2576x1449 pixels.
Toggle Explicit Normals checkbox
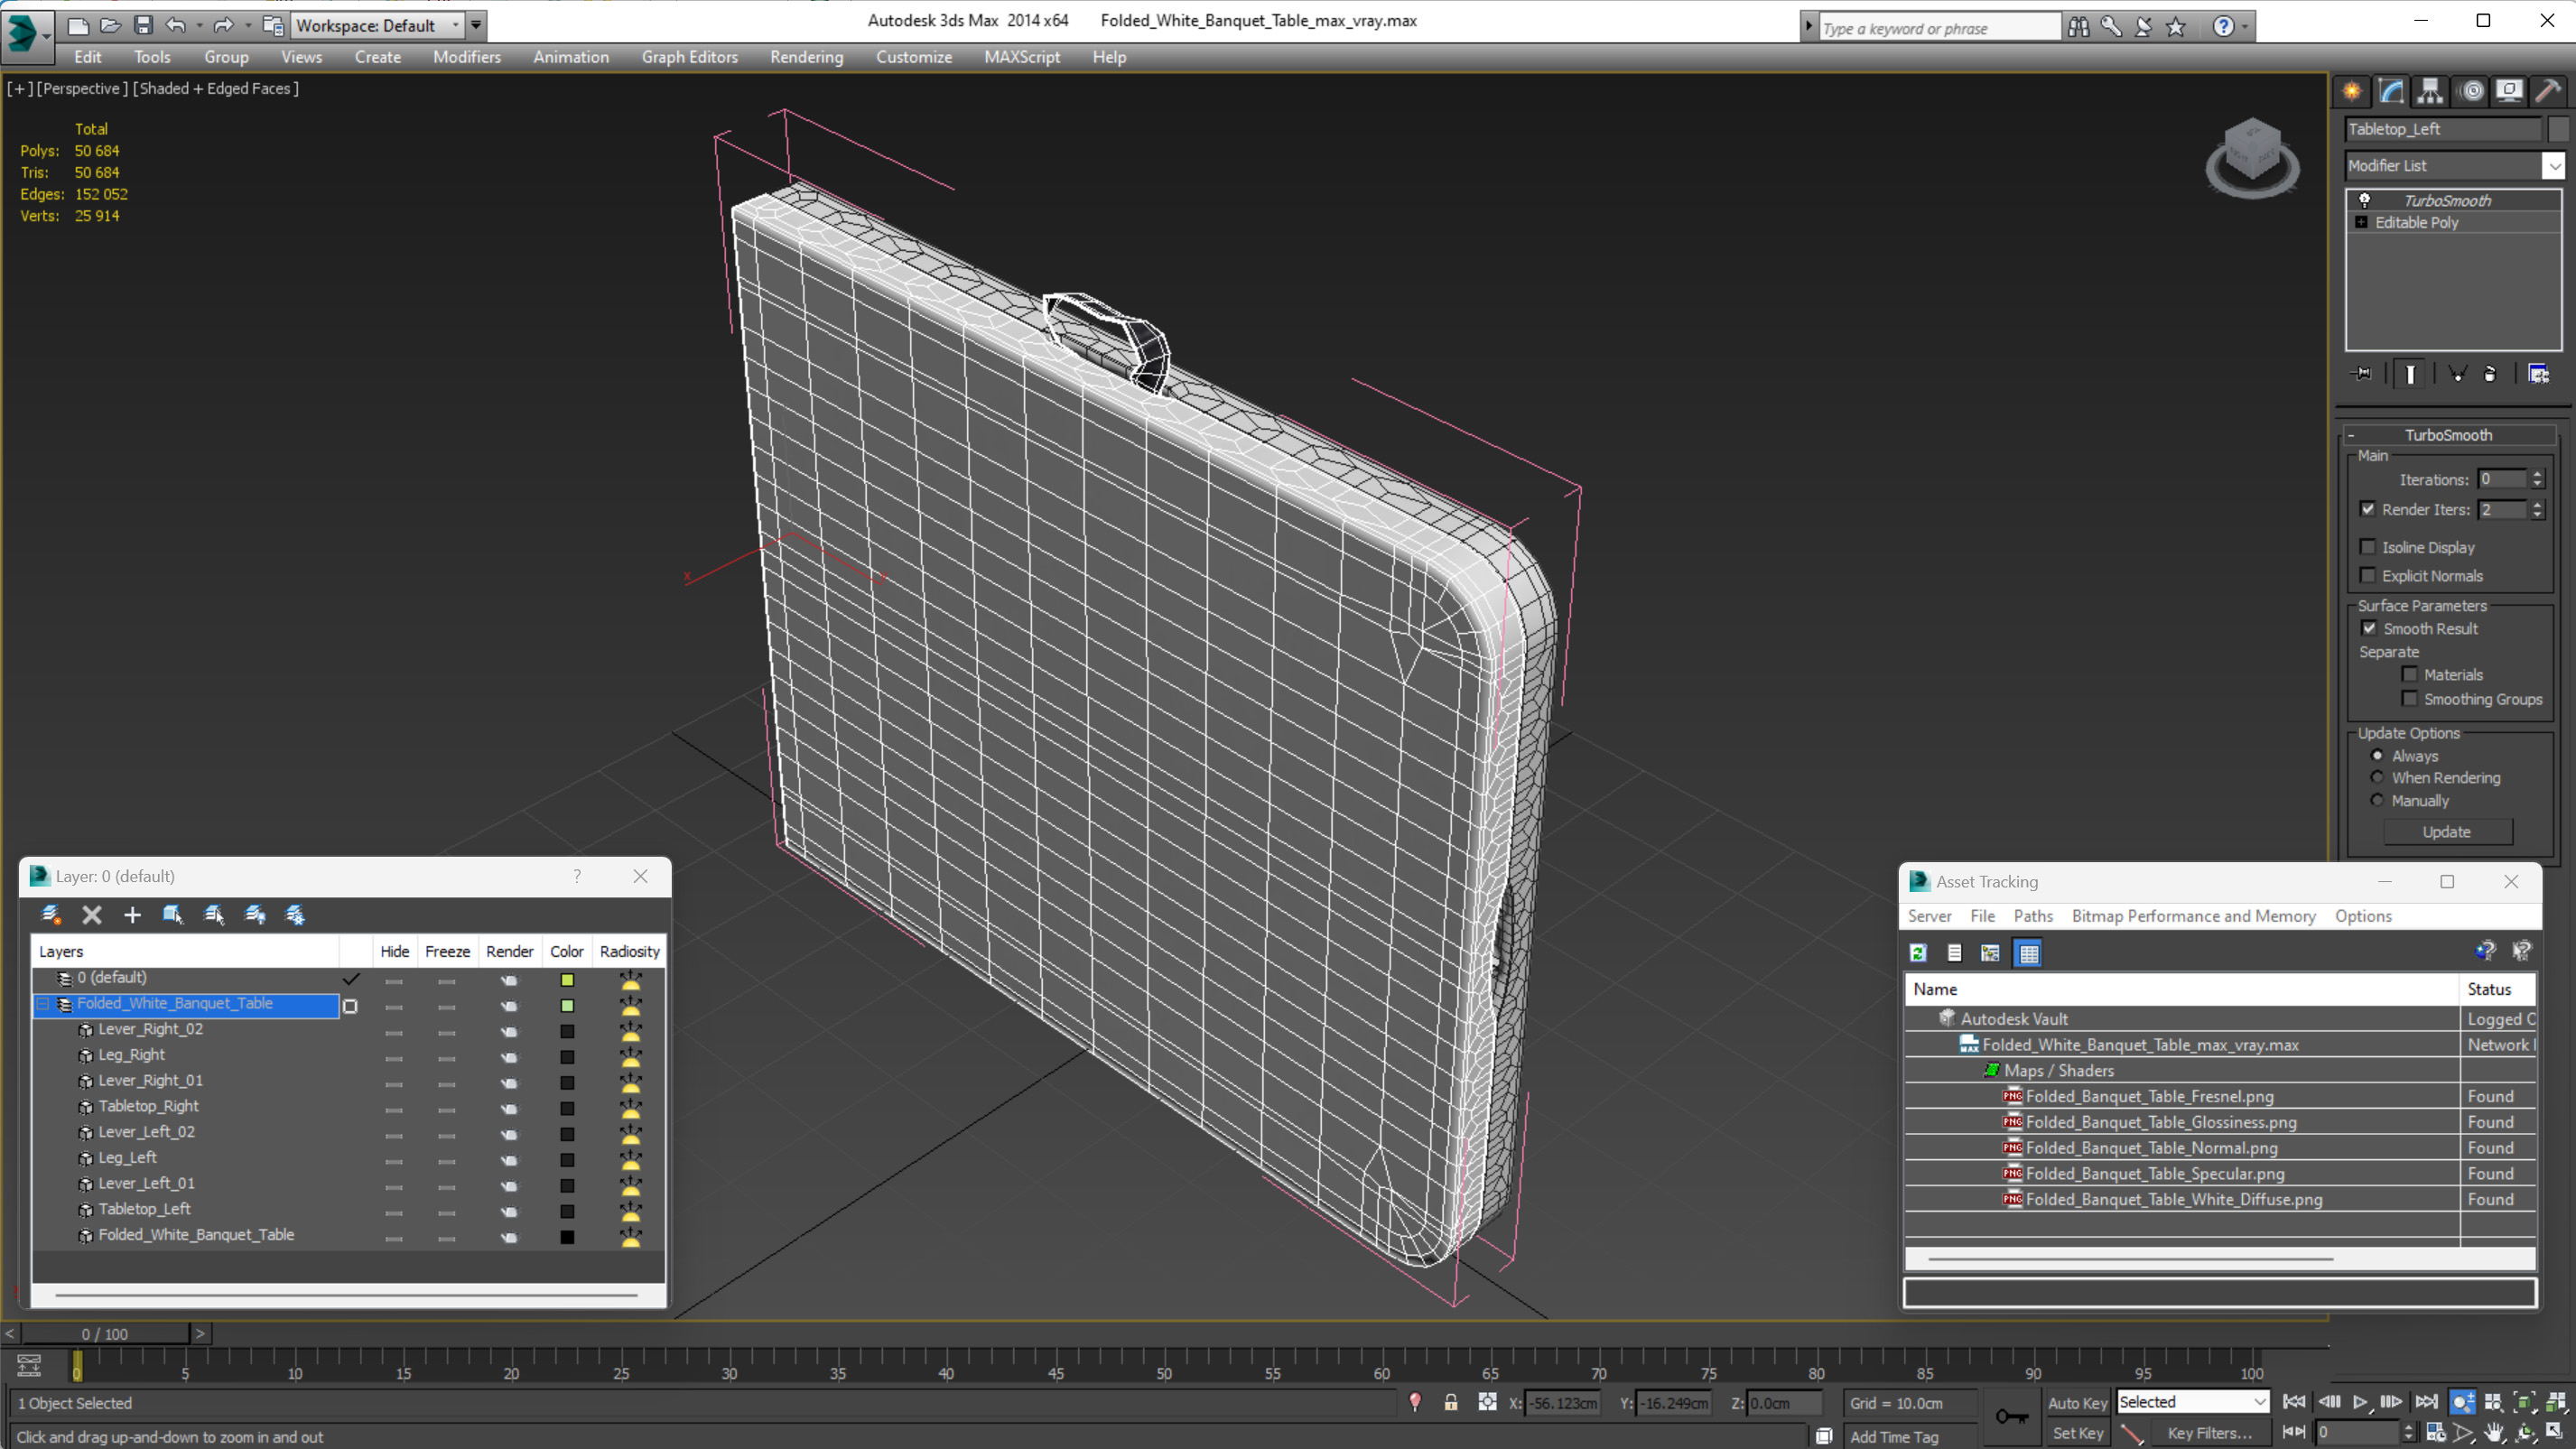click(2369, 575)
